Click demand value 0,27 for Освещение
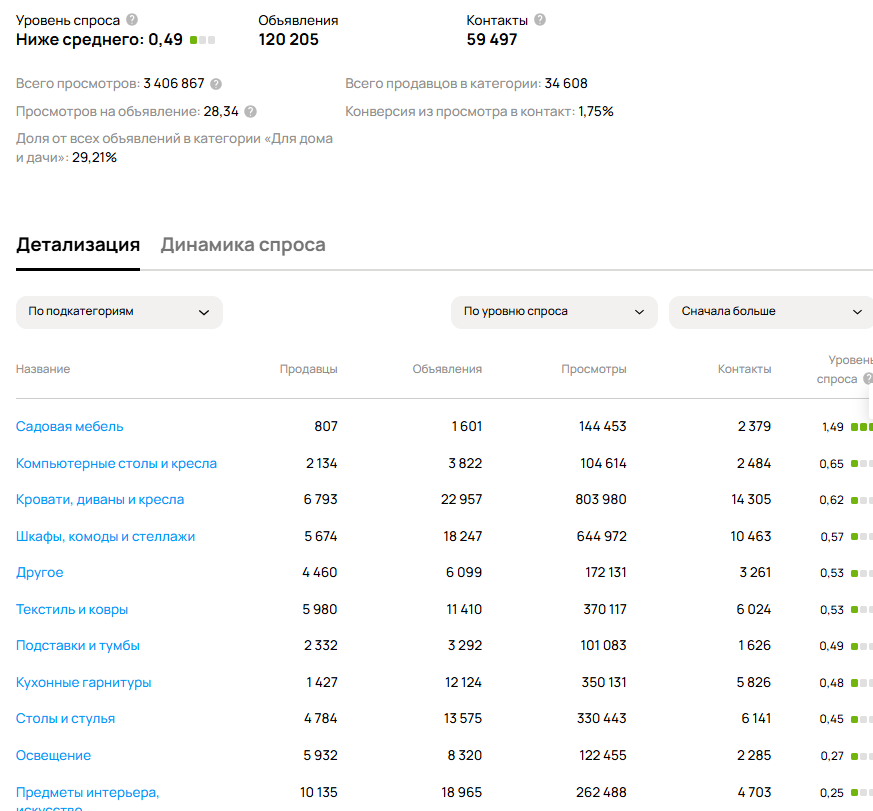 point(832,756)
